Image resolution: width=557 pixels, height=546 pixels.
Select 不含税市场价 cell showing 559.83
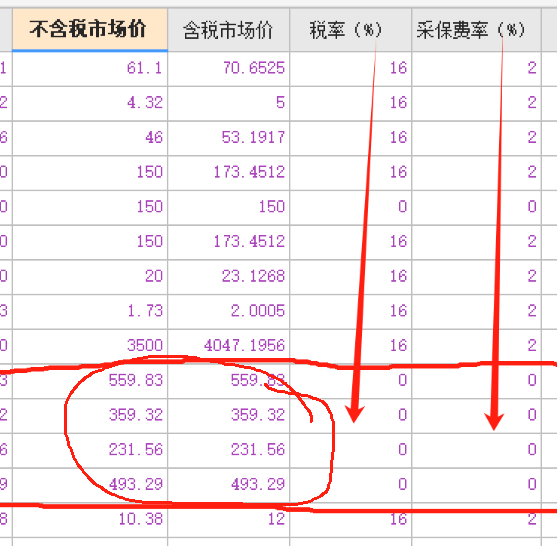[90, 380]
